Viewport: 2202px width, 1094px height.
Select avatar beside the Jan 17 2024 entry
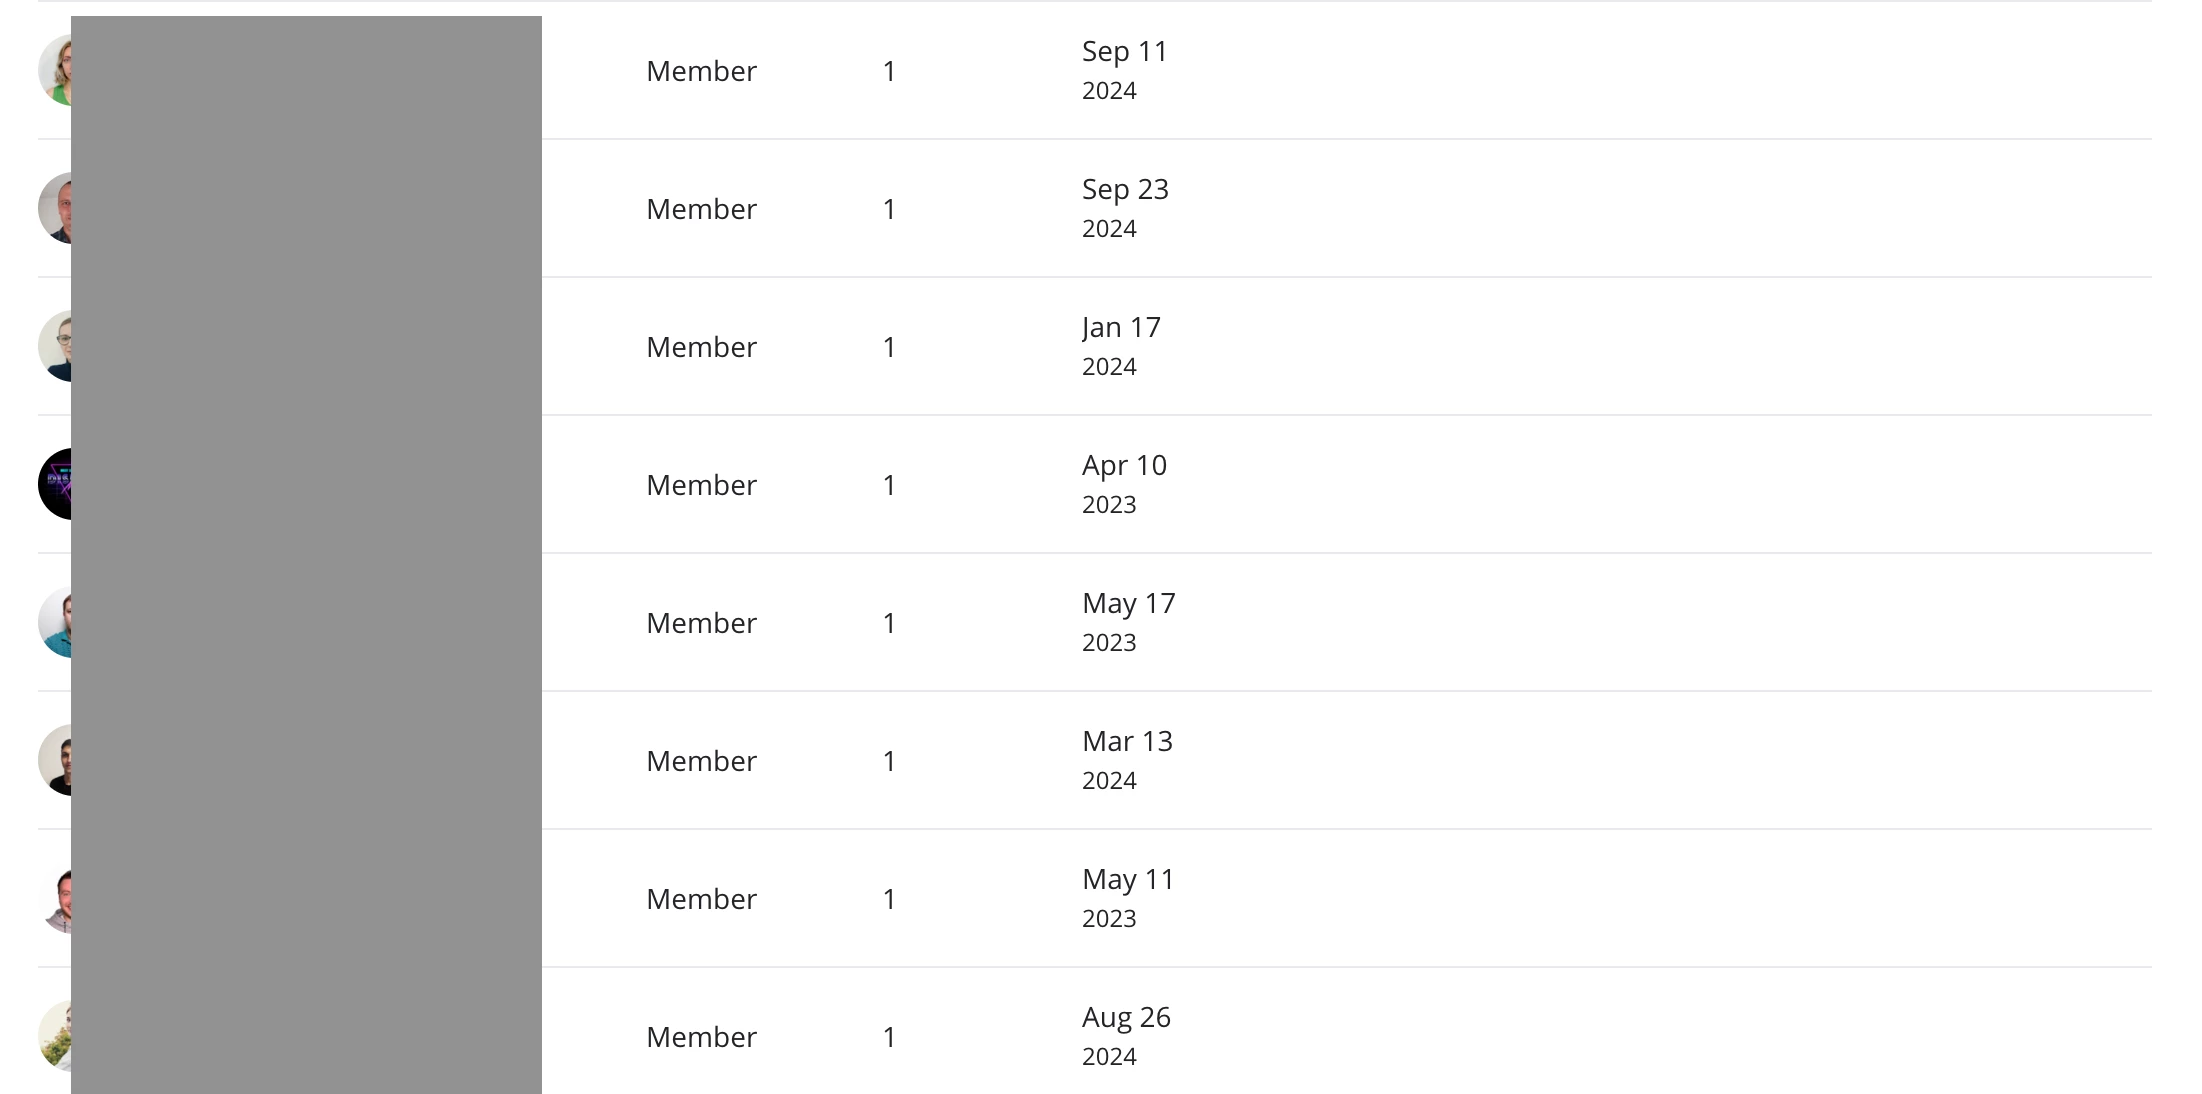(x=55, y=346)
